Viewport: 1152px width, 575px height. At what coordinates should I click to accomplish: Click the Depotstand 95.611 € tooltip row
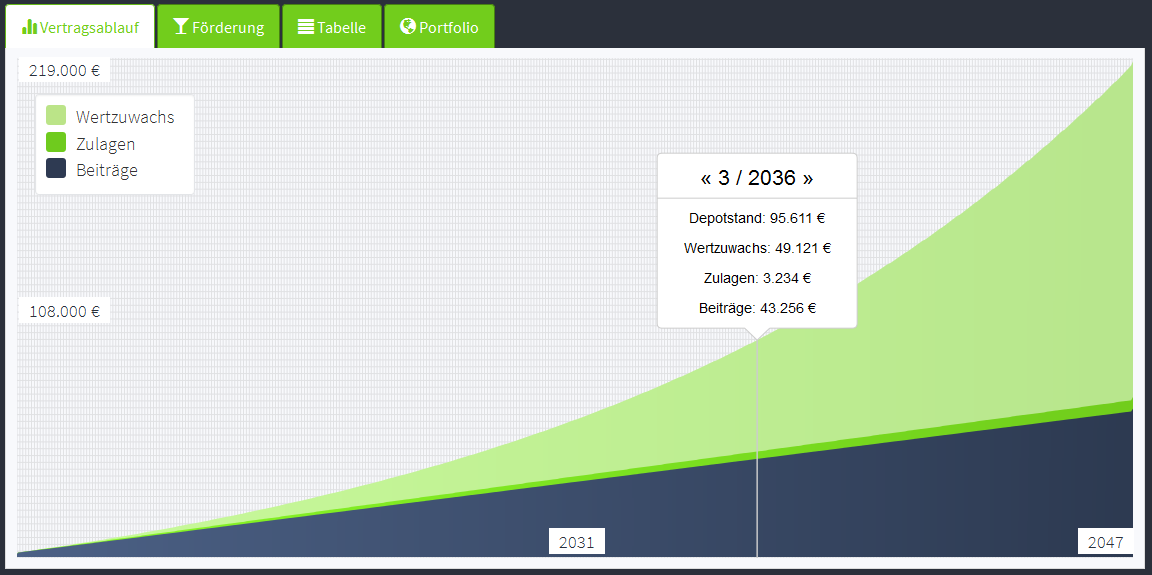coord(757,218)
